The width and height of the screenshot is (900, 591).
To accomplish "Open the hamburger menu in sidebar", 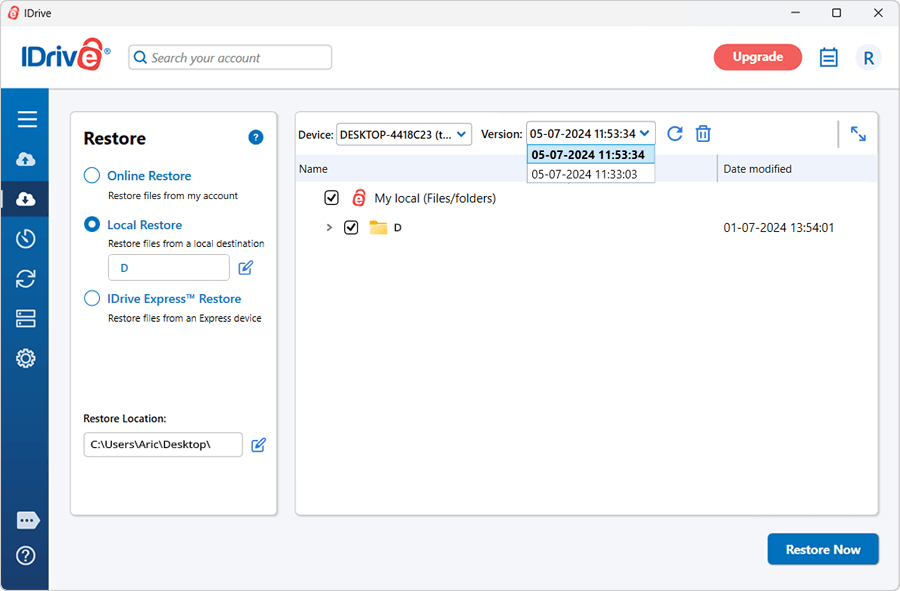I will (26, 119).
